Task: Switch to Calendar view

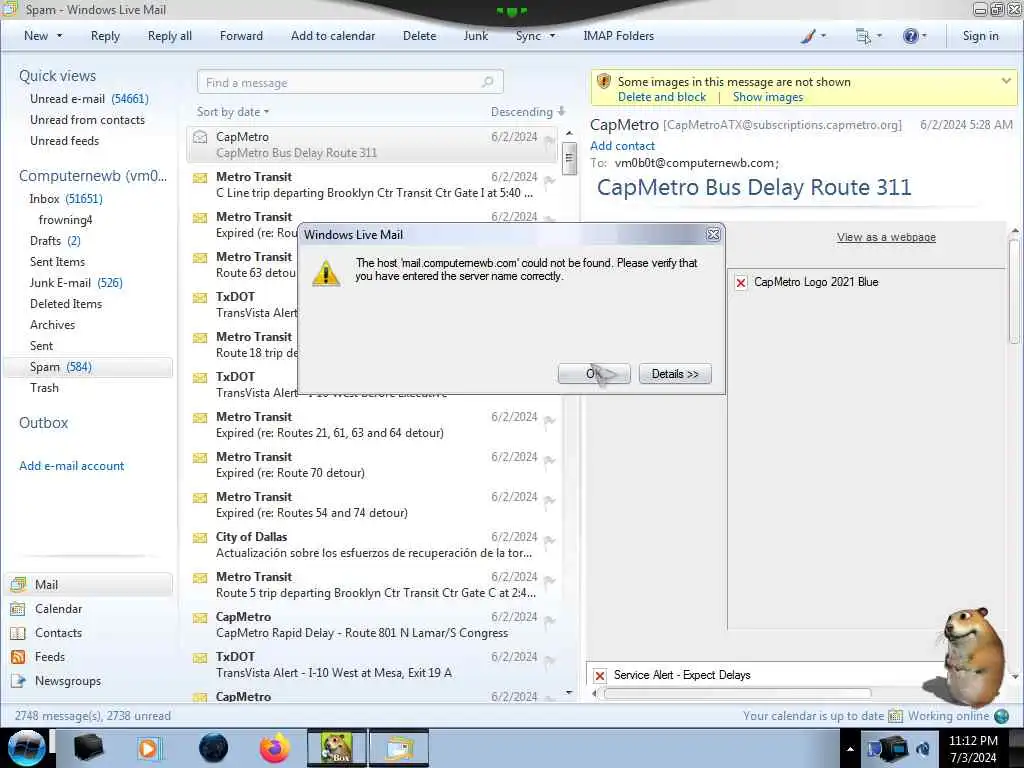Action: [58, 609]
